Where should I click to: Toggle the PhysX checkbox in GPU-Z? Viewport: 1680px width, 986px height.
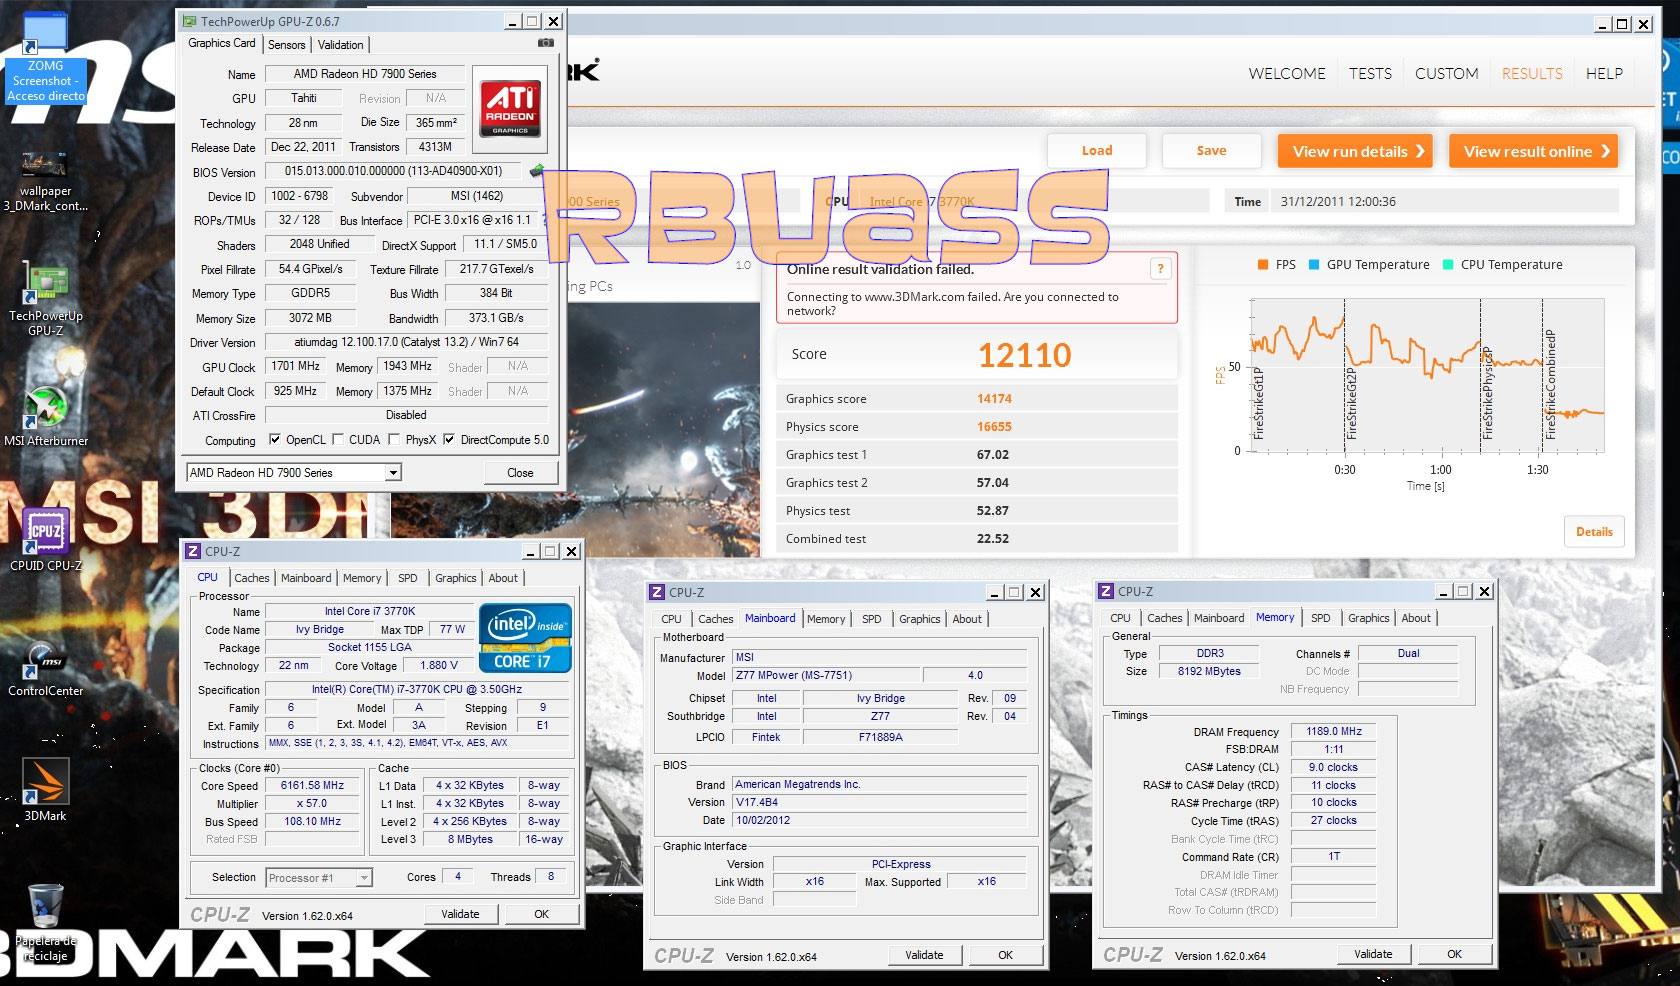click(x=395, y=439)
